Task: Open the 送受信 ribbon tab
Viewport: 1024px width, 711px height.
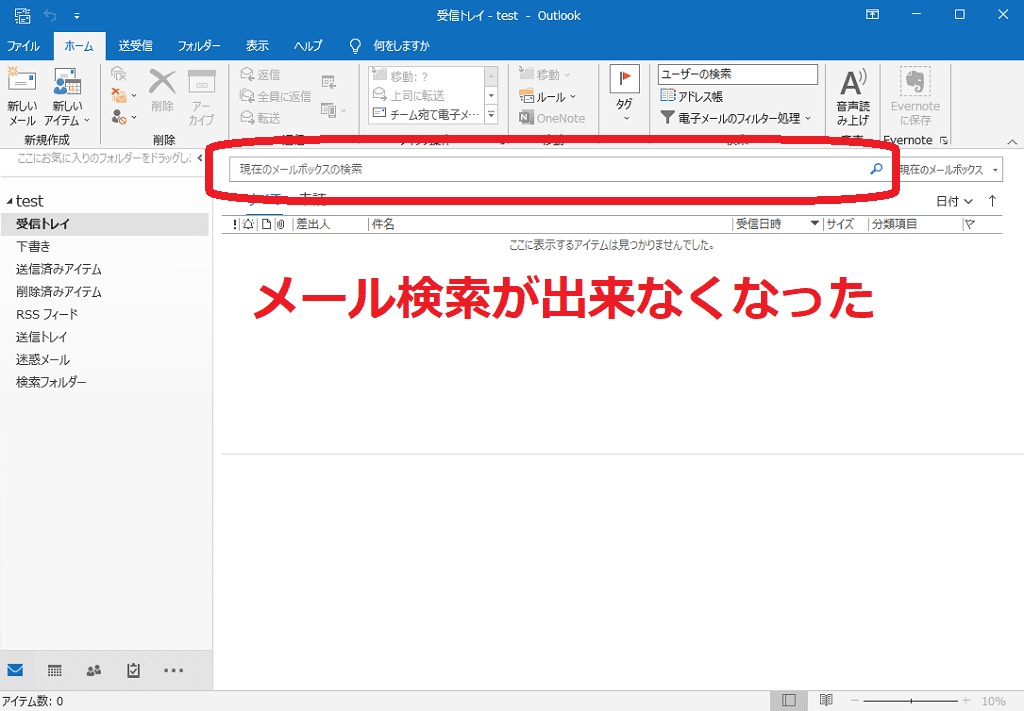Action: [135, 46]
